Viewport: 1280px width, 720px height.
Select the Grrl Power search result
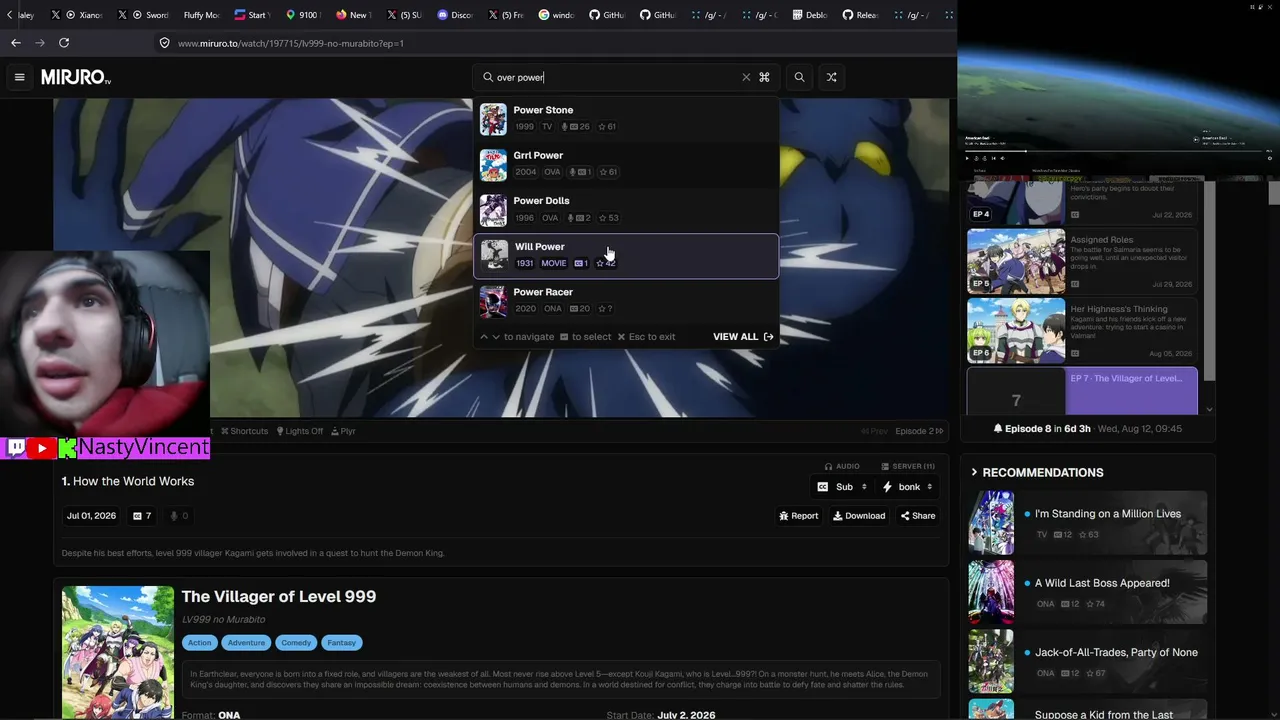626,164
